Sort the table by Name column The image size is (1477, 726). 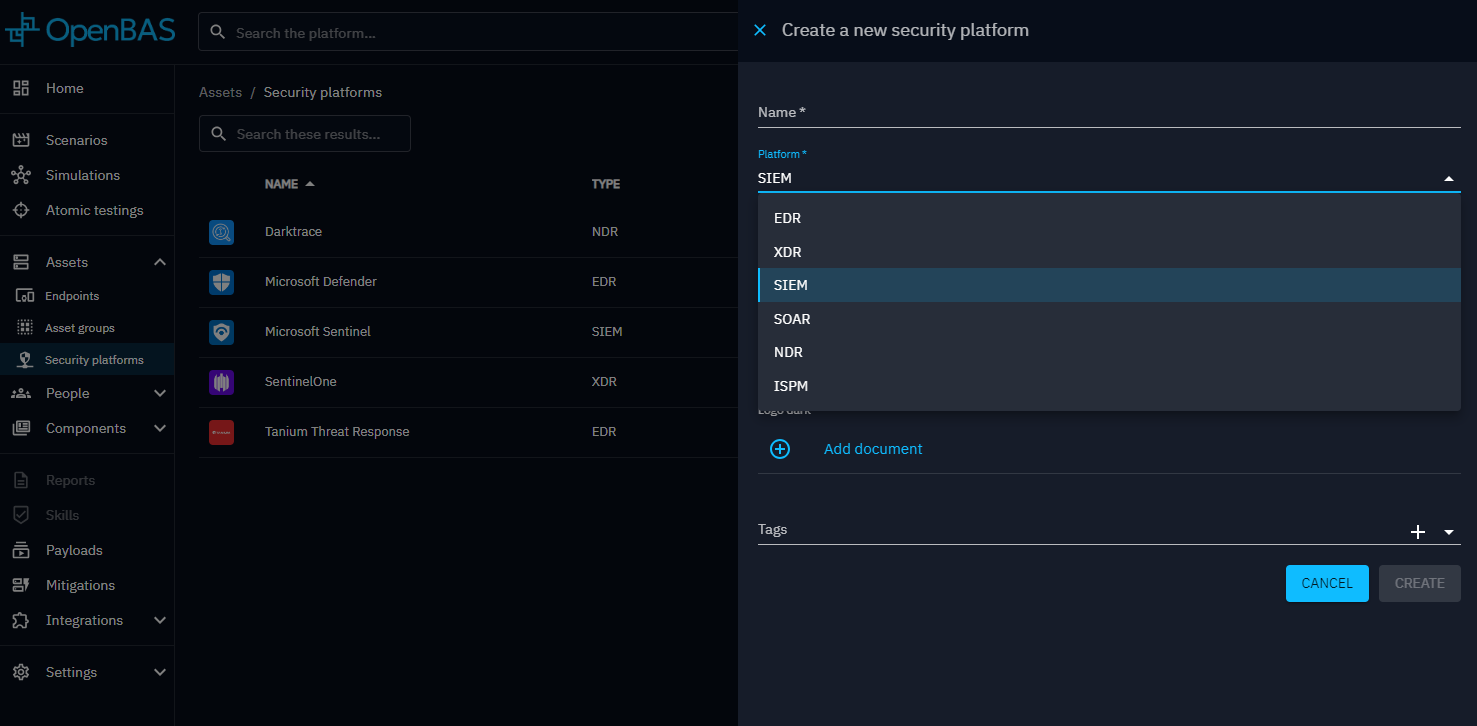tap(281, 184)
